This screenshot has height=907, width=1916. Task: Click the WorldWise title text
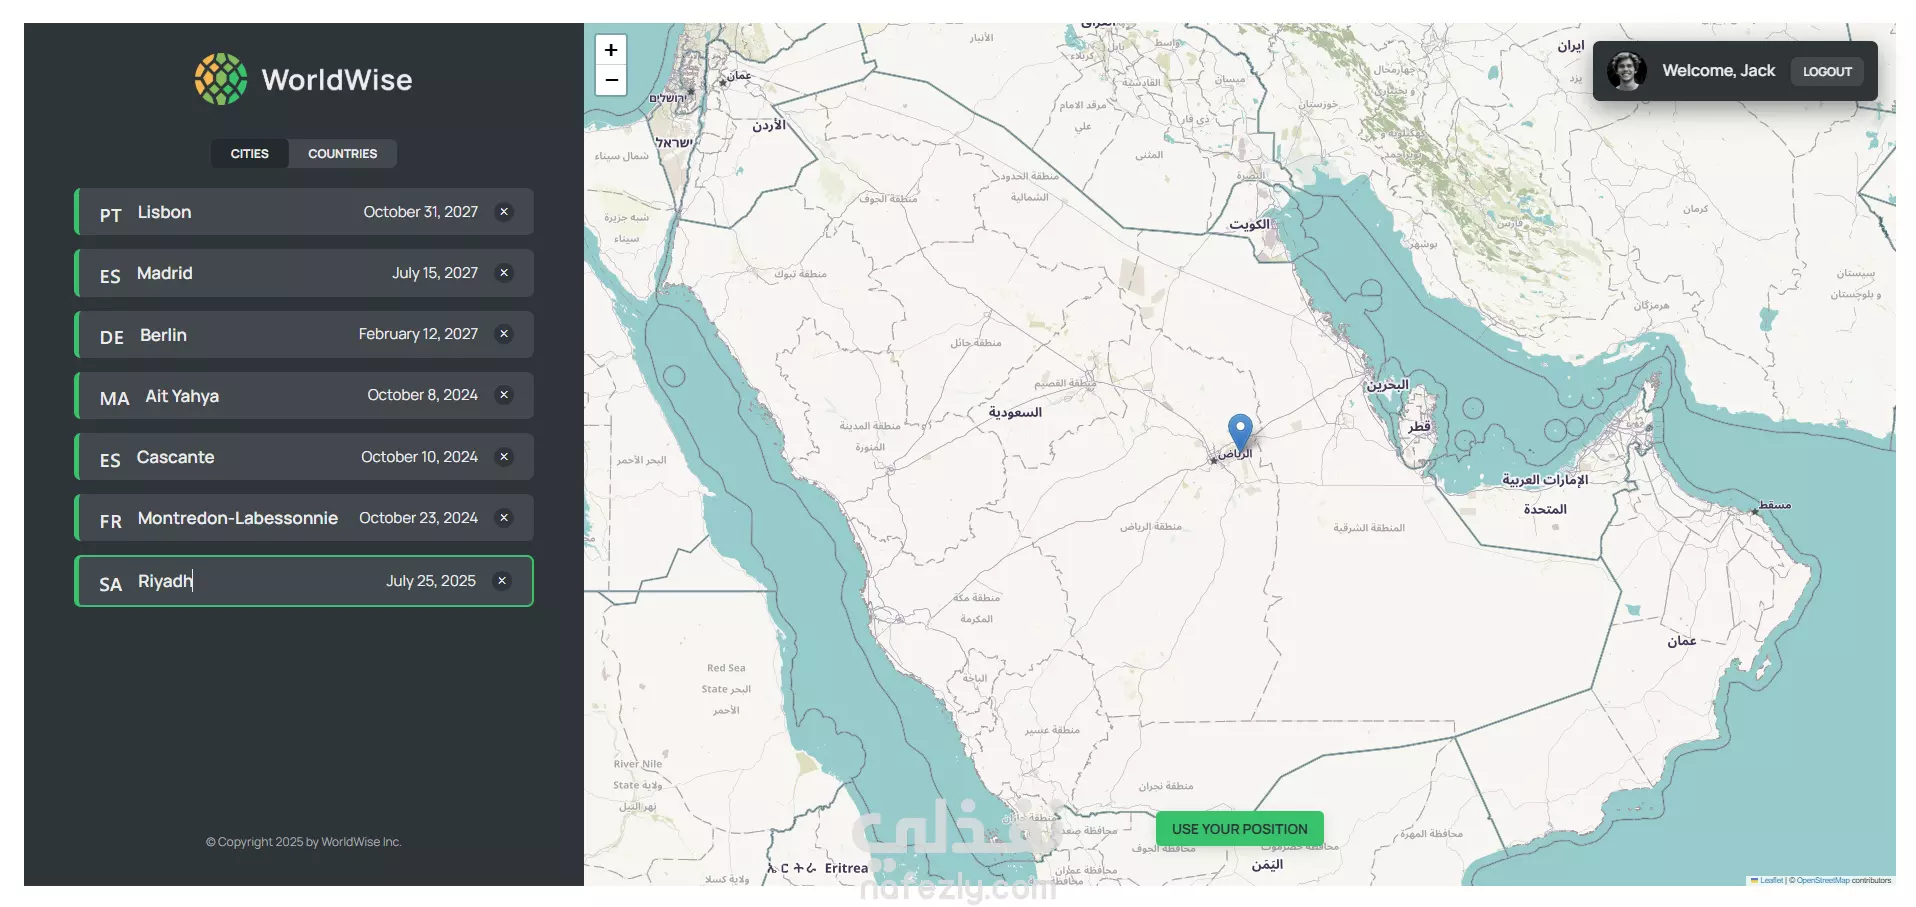pos(337,80)
